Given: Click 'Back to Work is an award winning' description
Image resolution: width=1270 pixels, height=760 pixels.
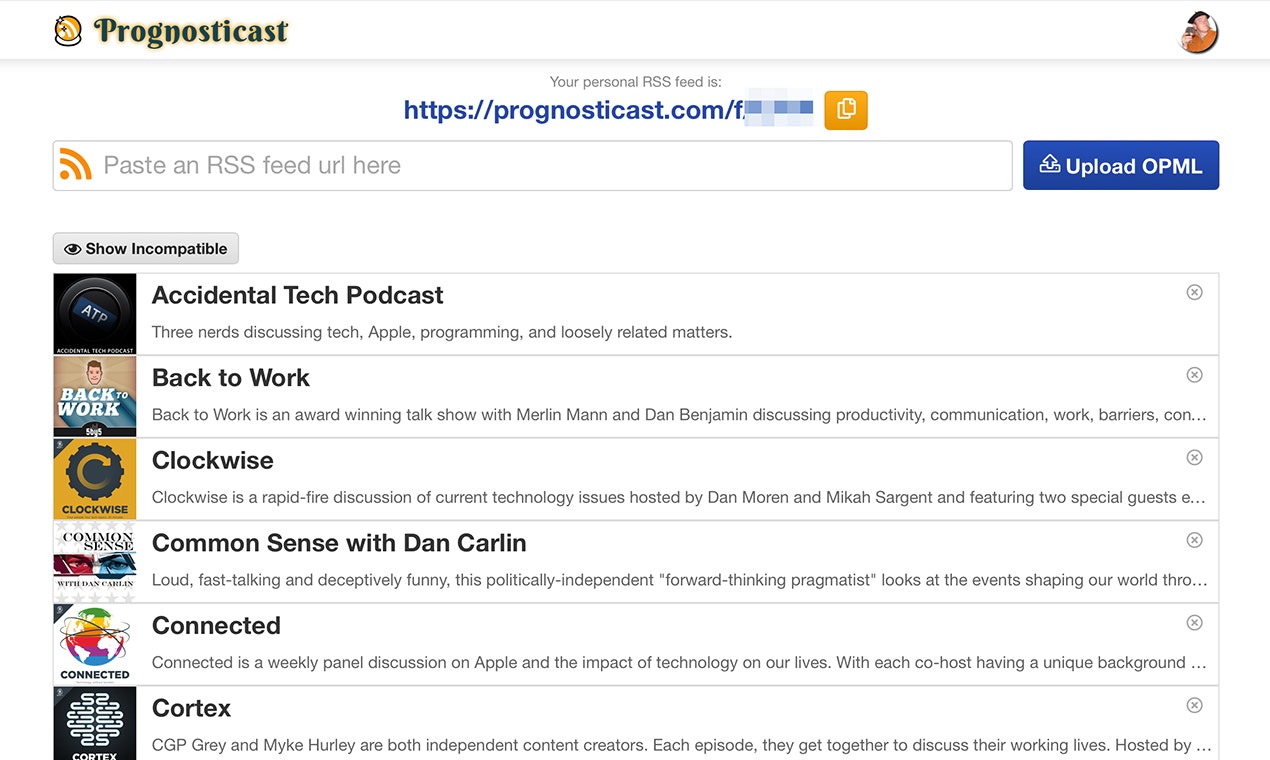Looking at the screenshot, I should [x=679, y=414].
